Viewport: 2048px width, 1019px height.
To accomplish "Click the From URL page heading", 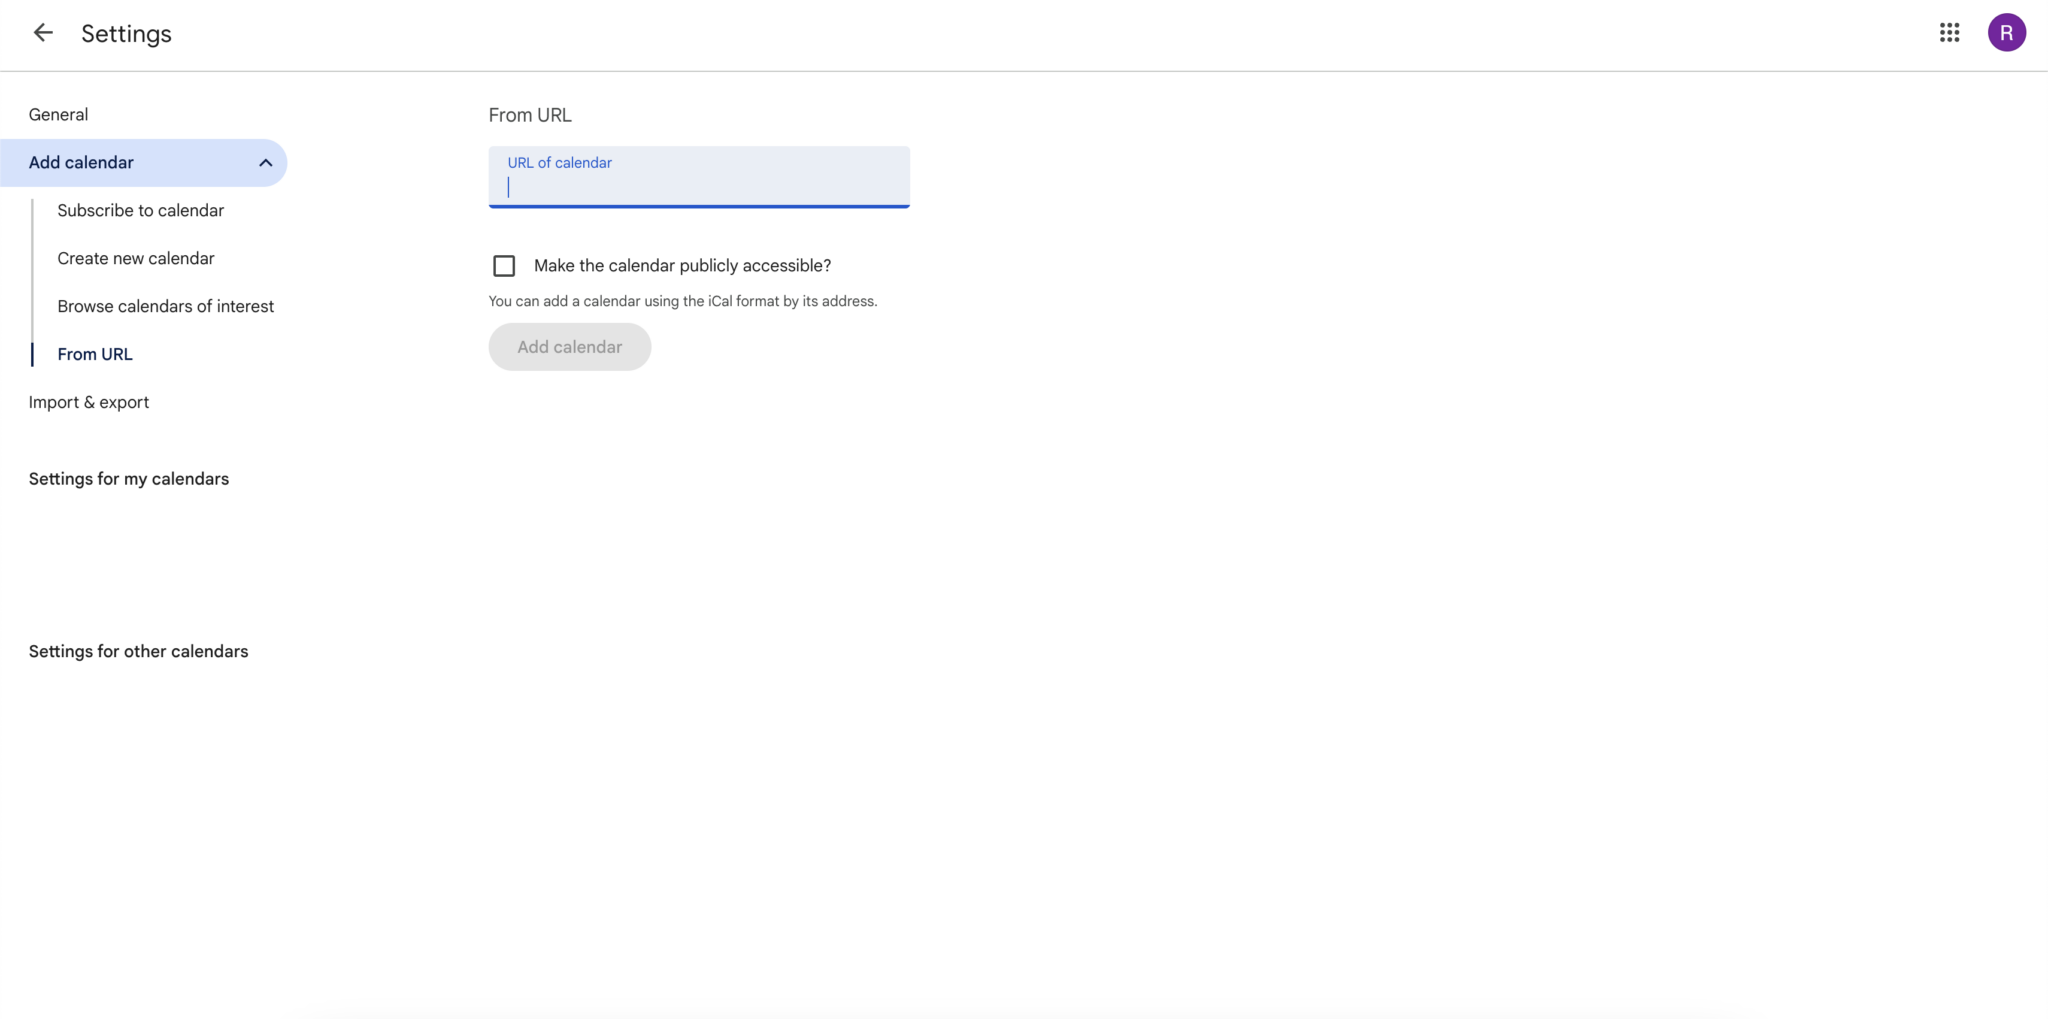I will tap(529, 114).
